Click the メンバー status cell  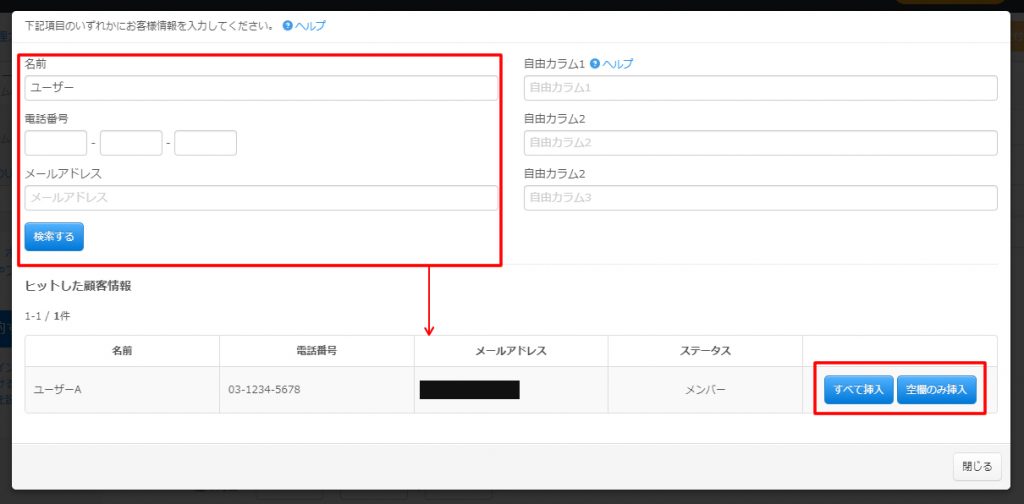click(x=705, y=390)
